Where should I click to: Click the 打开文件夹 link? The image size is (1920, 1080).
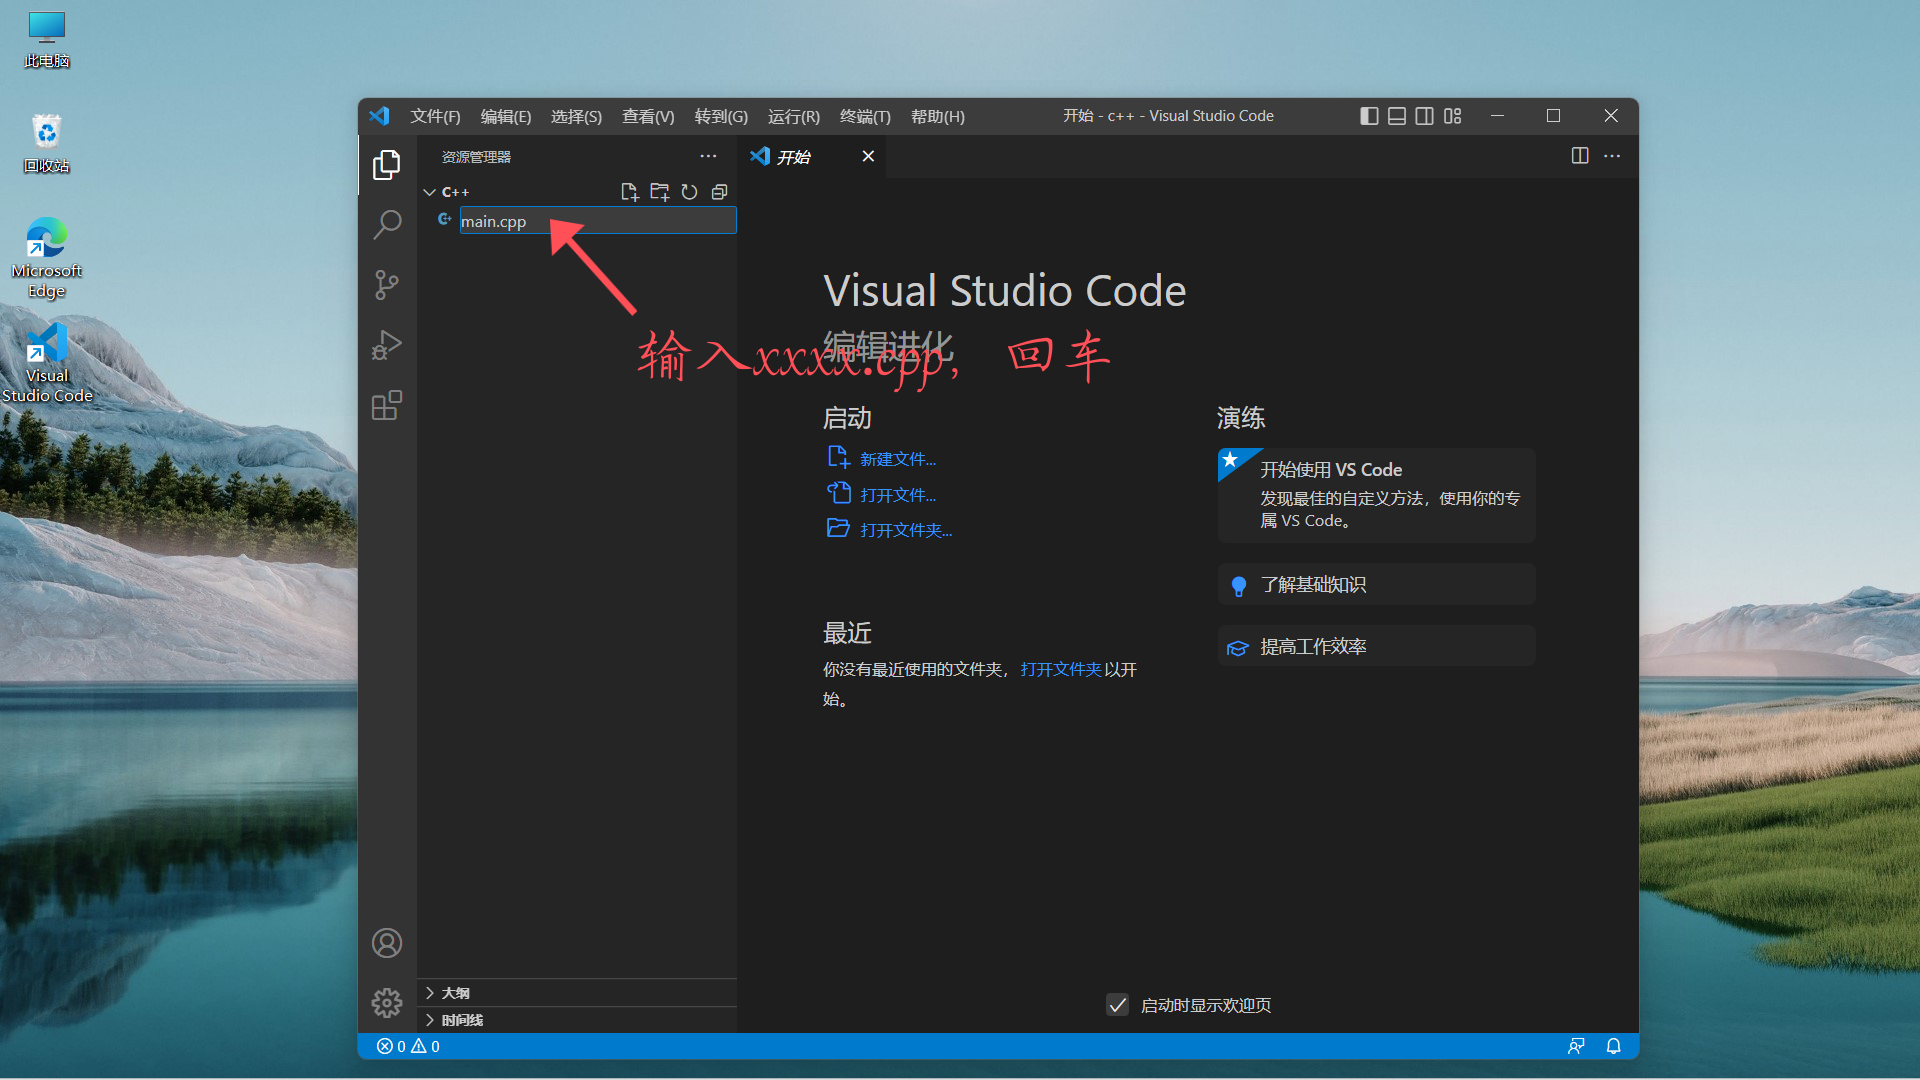point(904,529)
